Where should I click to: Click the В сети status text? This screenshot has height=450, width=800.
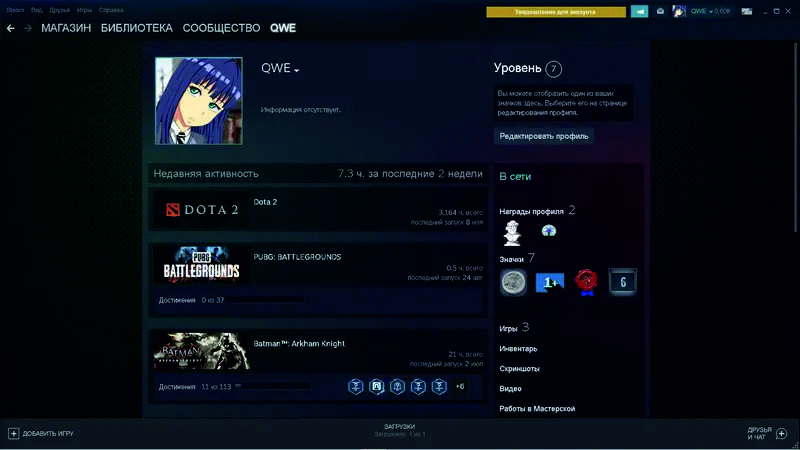point(515,177)
